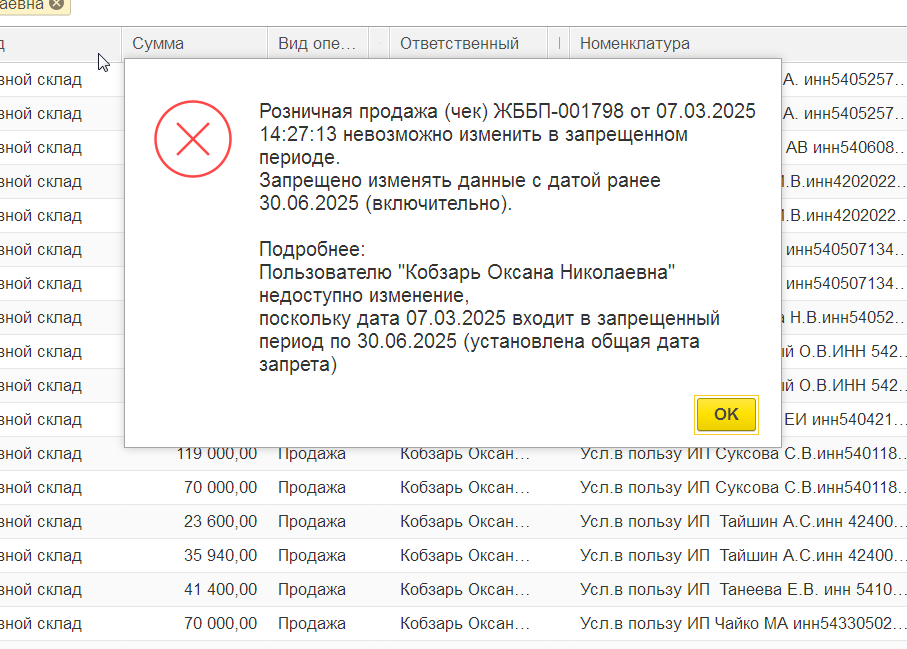
Task: Click the narrow column divider before Номенклатура
Action: click(x=559, y=43)
